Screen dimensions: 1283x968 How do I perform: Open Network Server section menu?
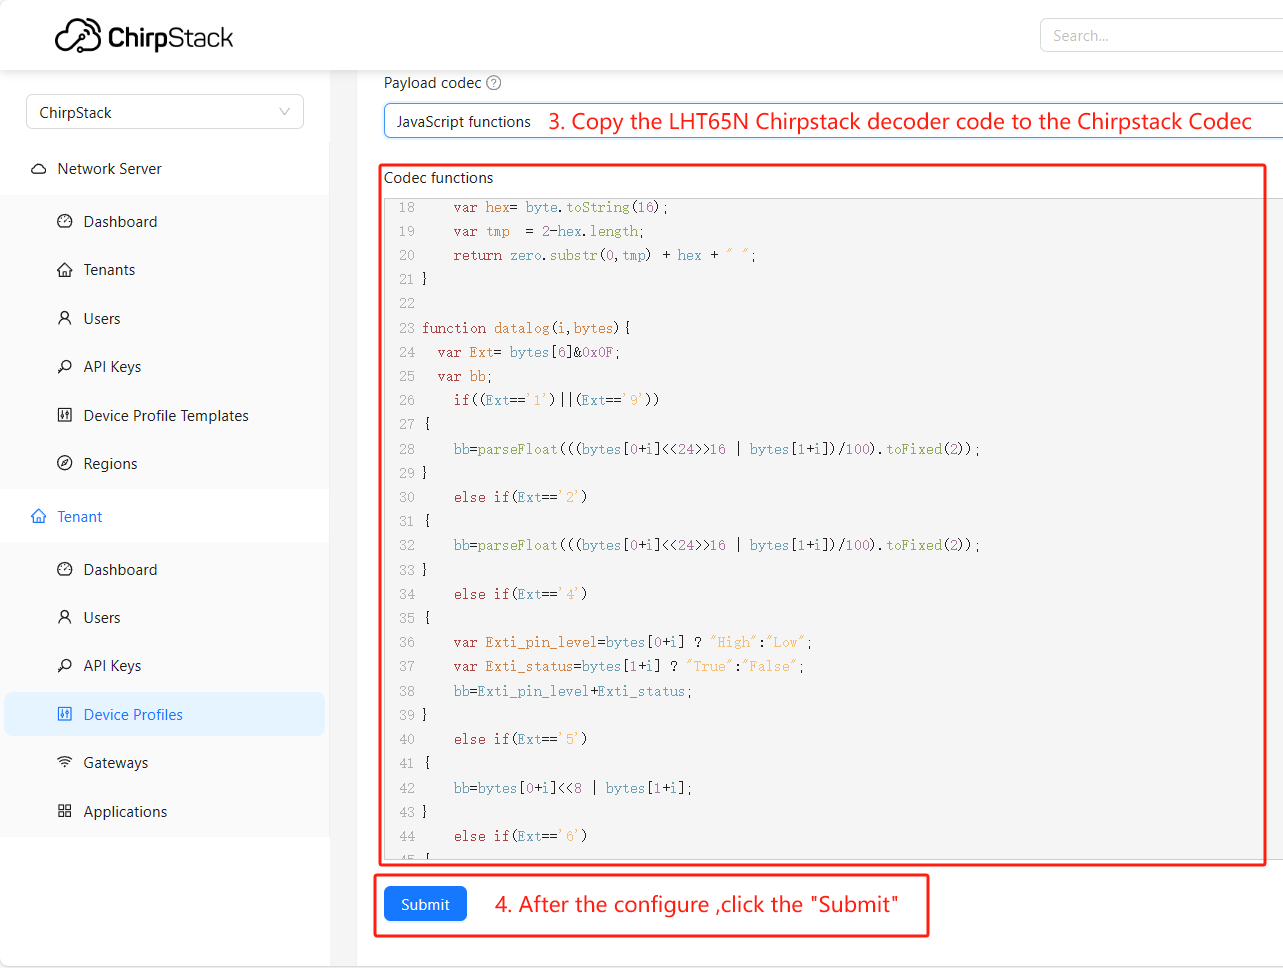pos(165,169)
